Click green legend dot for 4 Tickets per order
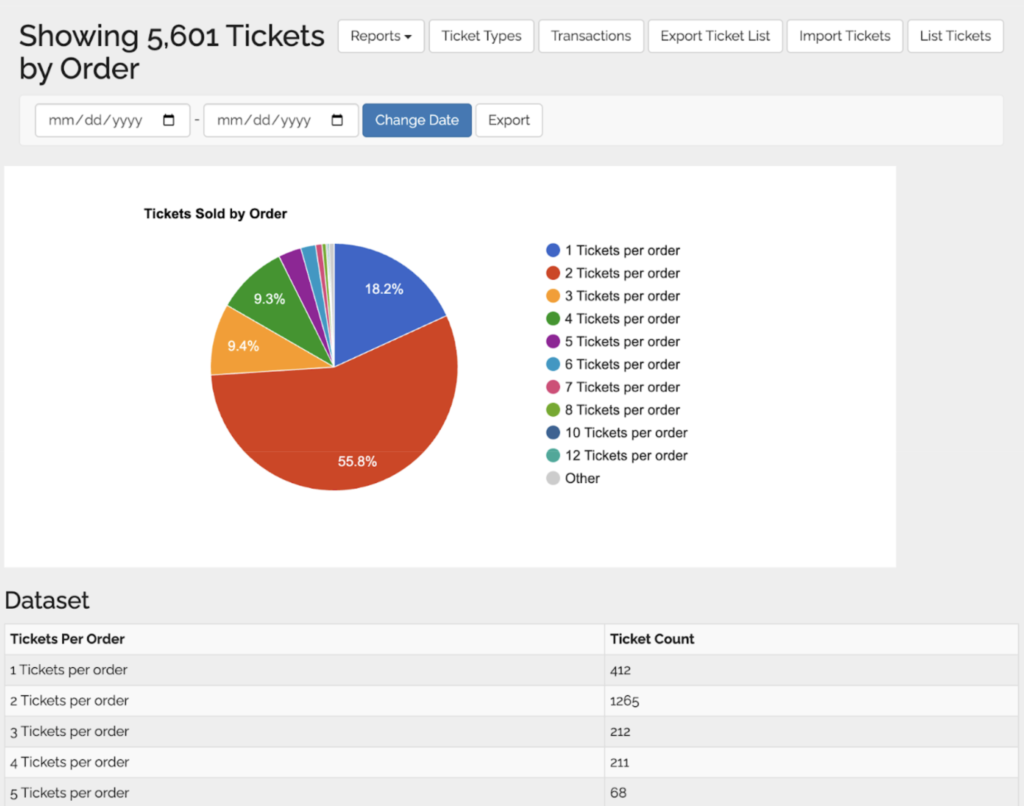Image resolution: width=1024 pixels, height=806 pixels. point(553,319)
